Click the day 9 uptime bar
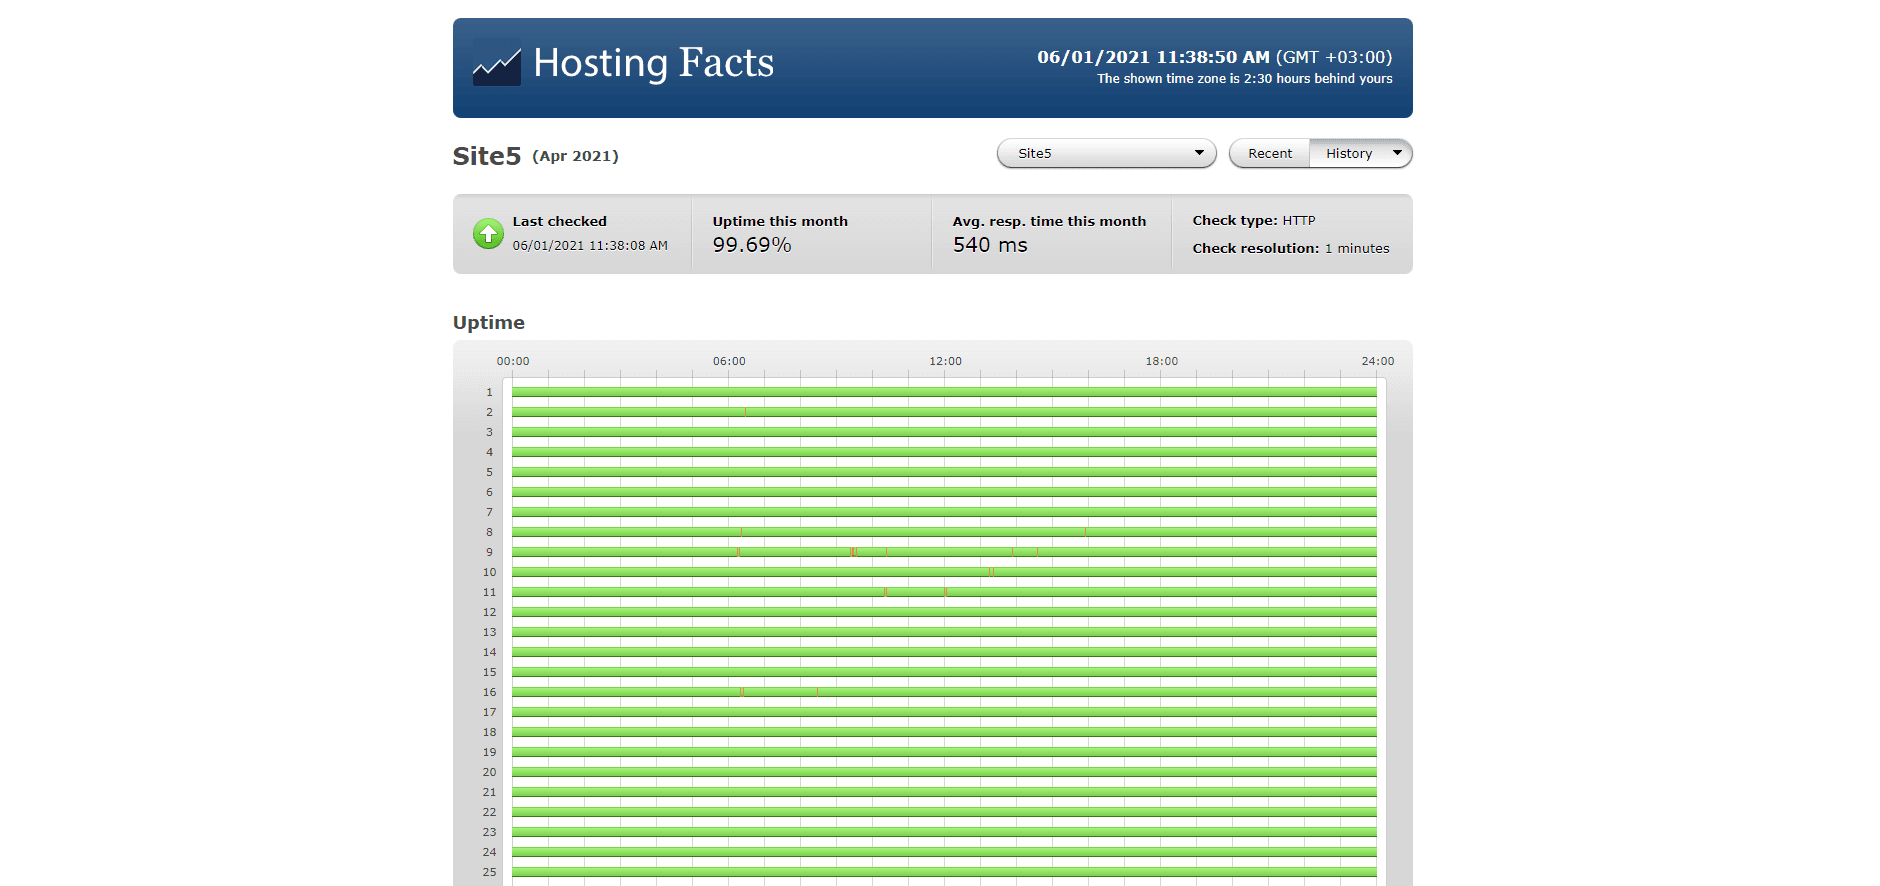The height and width of the screenshot is (886, 1880). (944, 552)
